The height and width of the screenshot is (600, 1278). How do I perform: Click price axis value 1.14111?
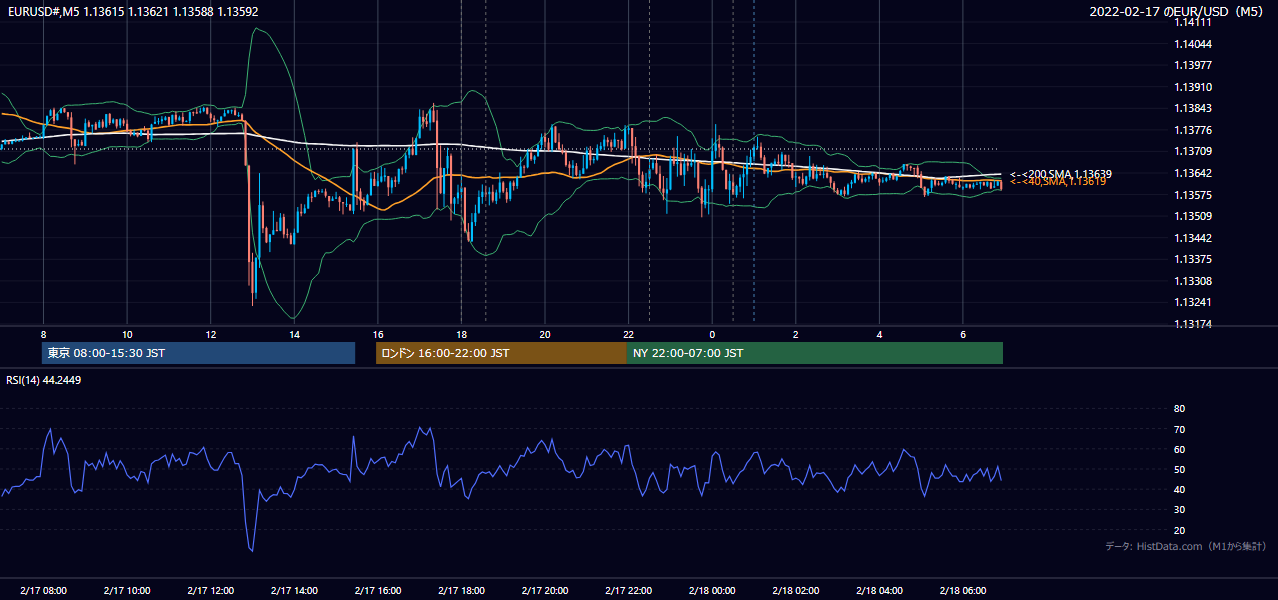[x=1194, y=23]
